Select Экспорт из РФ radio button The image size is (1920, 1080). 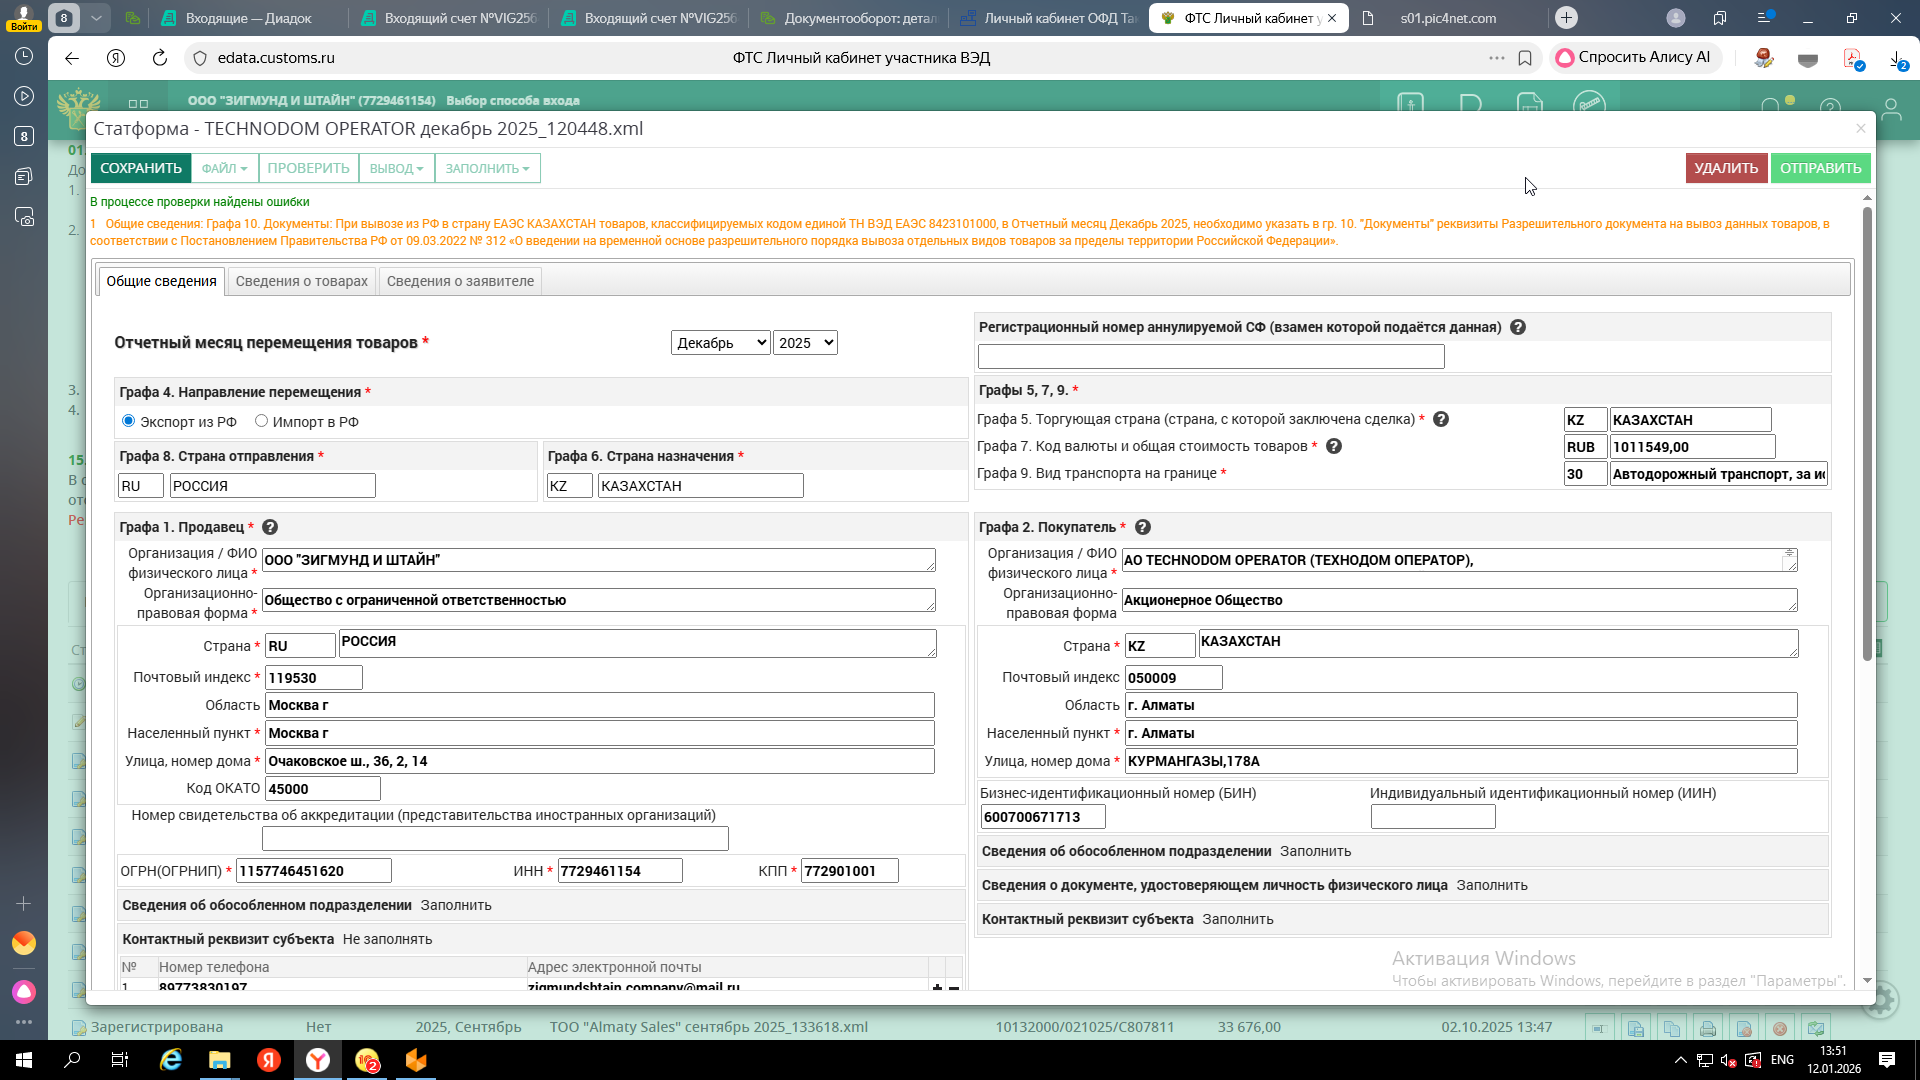[x=128, y=421]
